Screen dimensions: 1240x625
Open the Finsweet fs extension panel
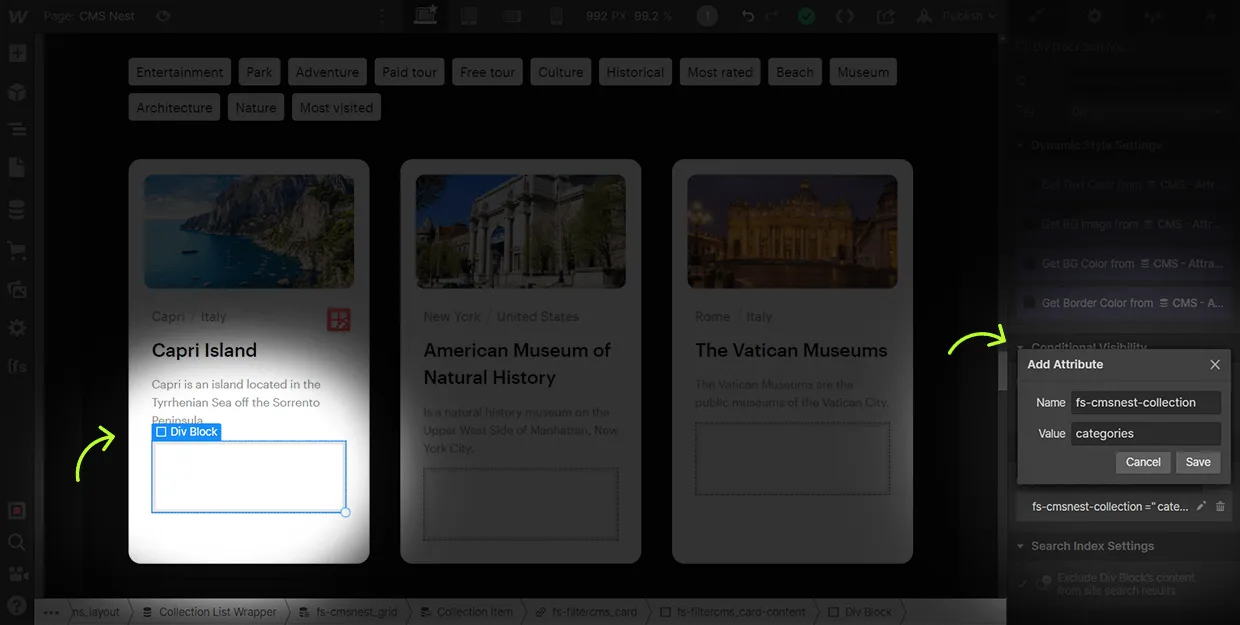tap(17, 366)
